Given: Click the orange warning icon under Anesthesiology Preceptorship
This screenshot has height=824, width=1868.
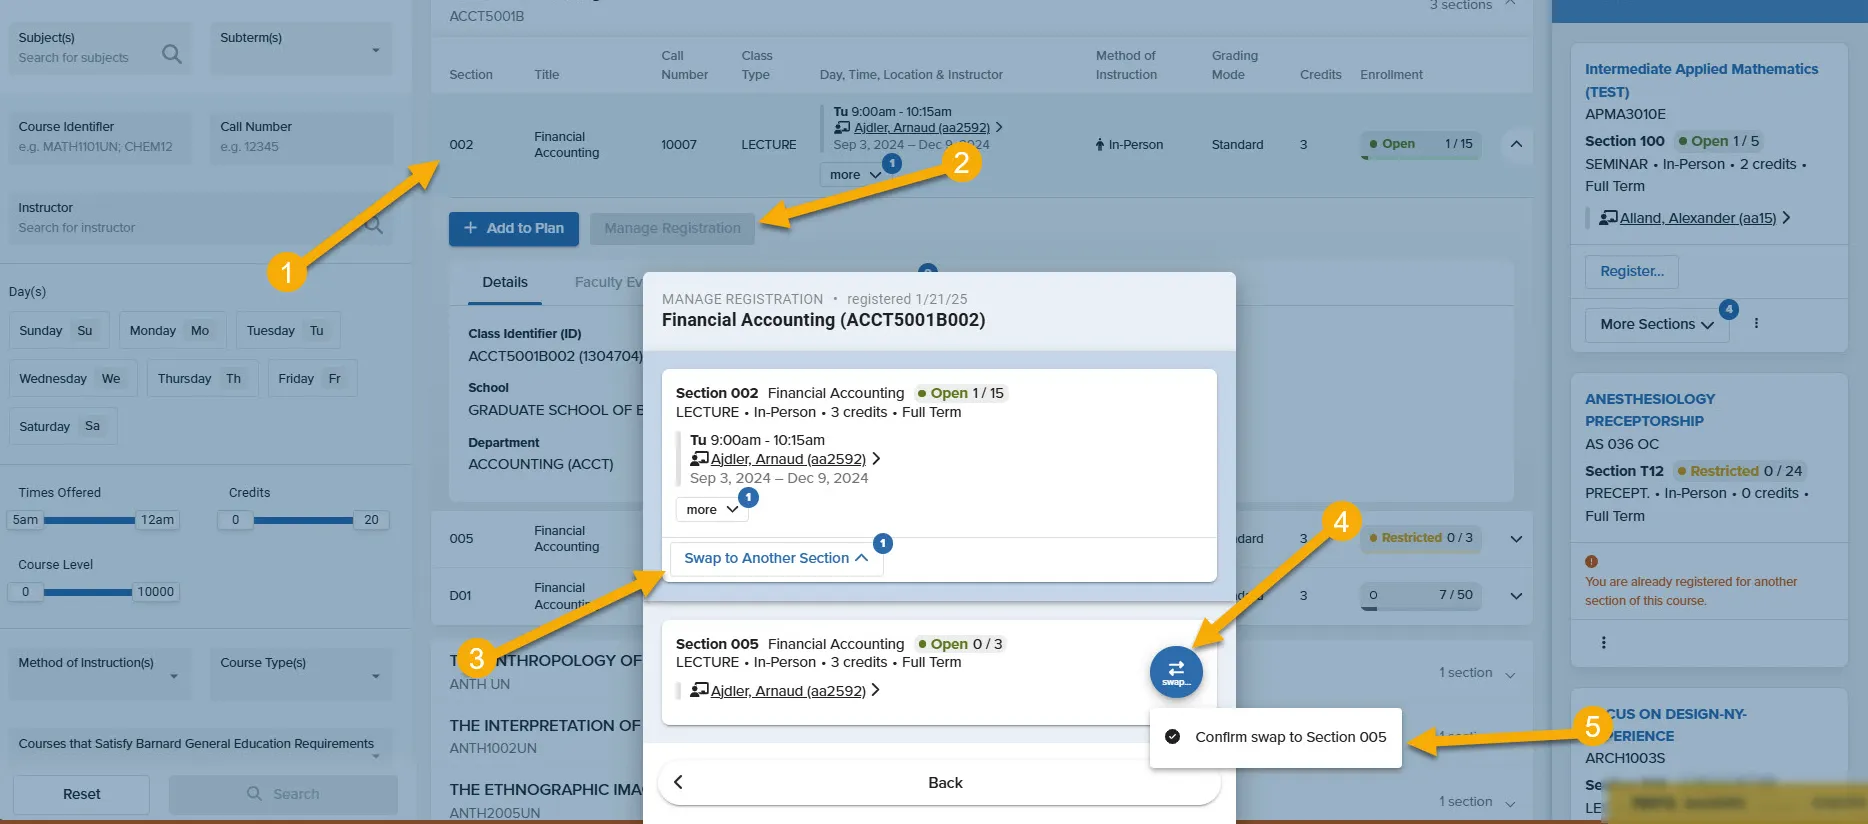Looking at the screenshot, I should pyautogui.click(x=1591, y=561).
